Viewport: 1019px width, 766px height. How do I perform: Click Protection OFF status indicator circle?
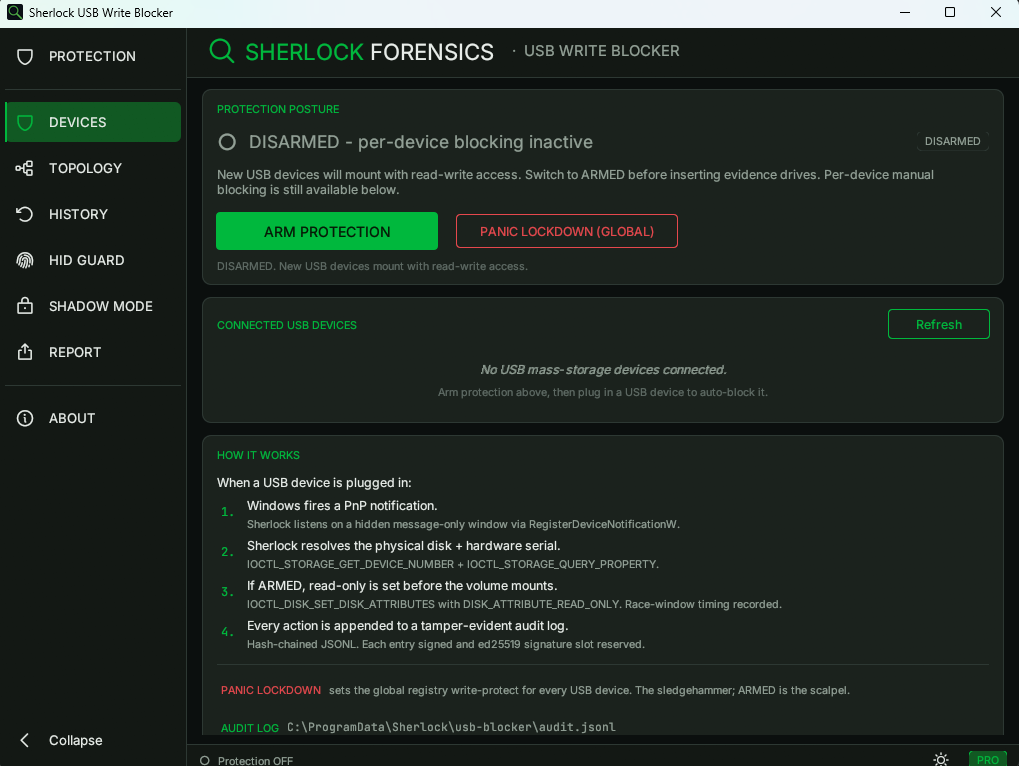tap(205, 760)
